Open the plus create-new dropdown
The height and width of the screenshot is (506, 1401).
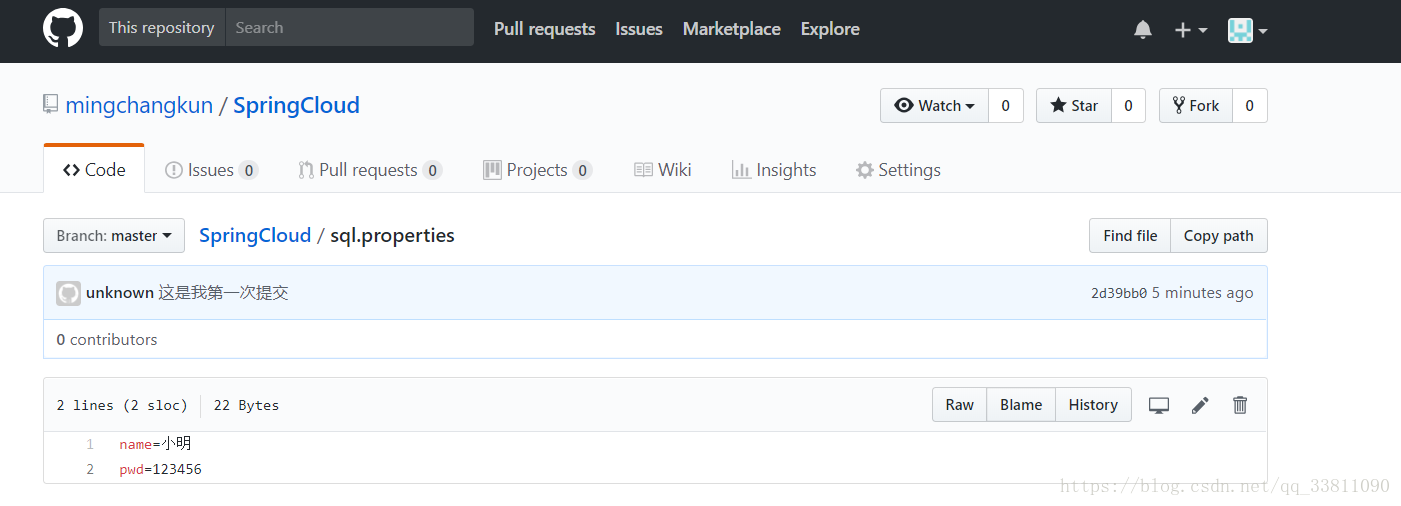click(1190, 30)
